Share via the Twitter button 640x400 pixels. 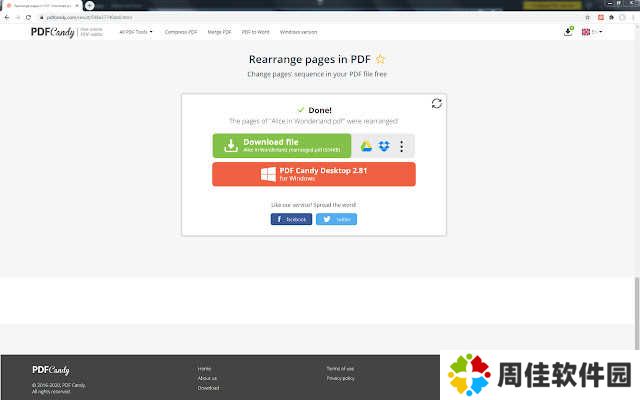336,219
